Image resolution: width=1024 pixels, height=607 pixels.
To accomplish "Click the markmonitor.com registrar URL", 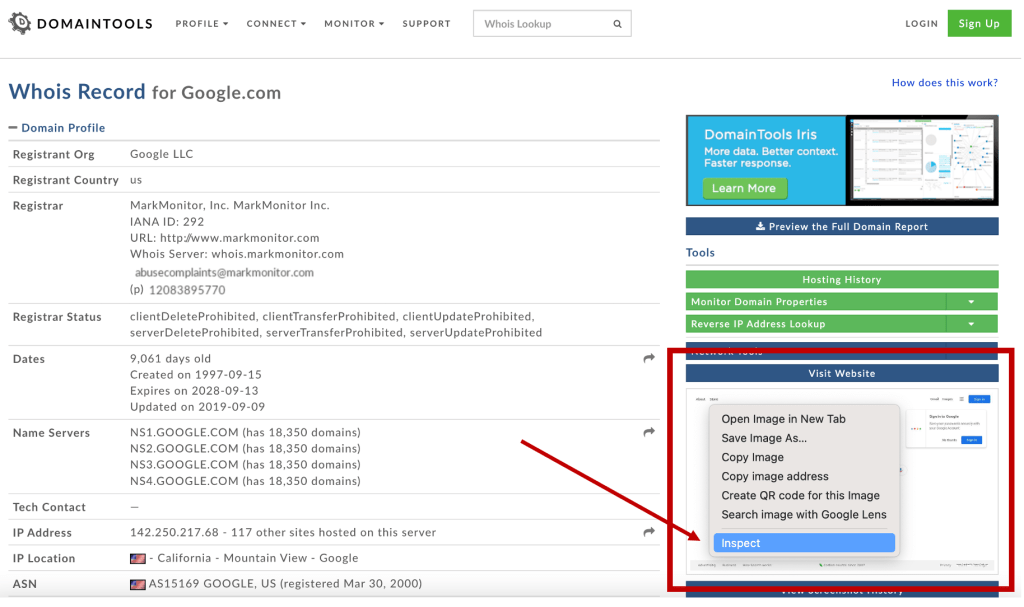I will coord(240,238).
